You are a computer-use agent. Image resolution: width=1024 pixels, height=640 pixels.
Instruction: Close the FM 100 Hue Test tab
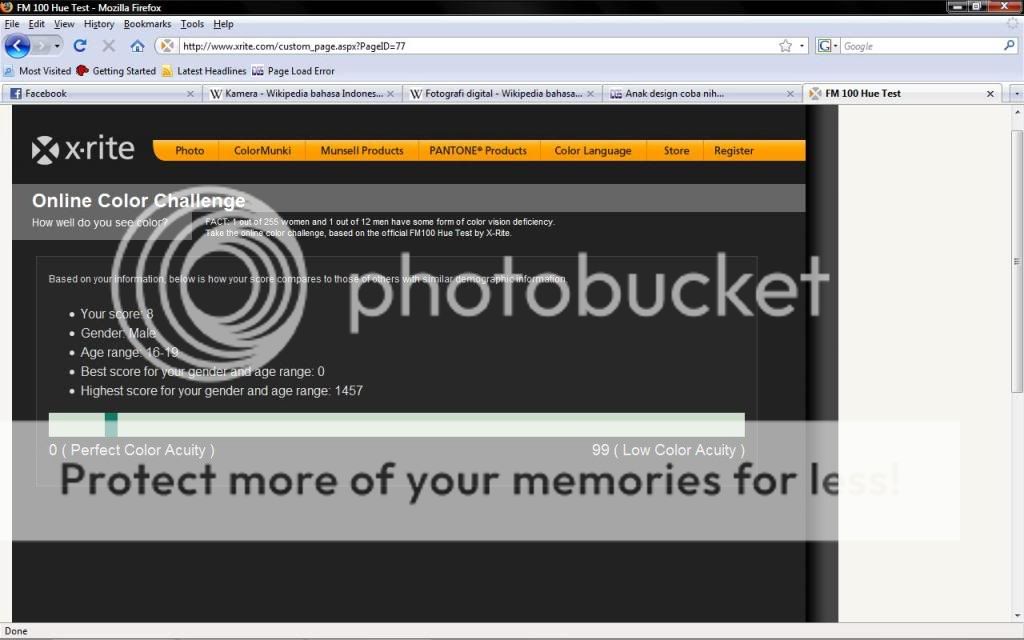[x=990, y=94]
